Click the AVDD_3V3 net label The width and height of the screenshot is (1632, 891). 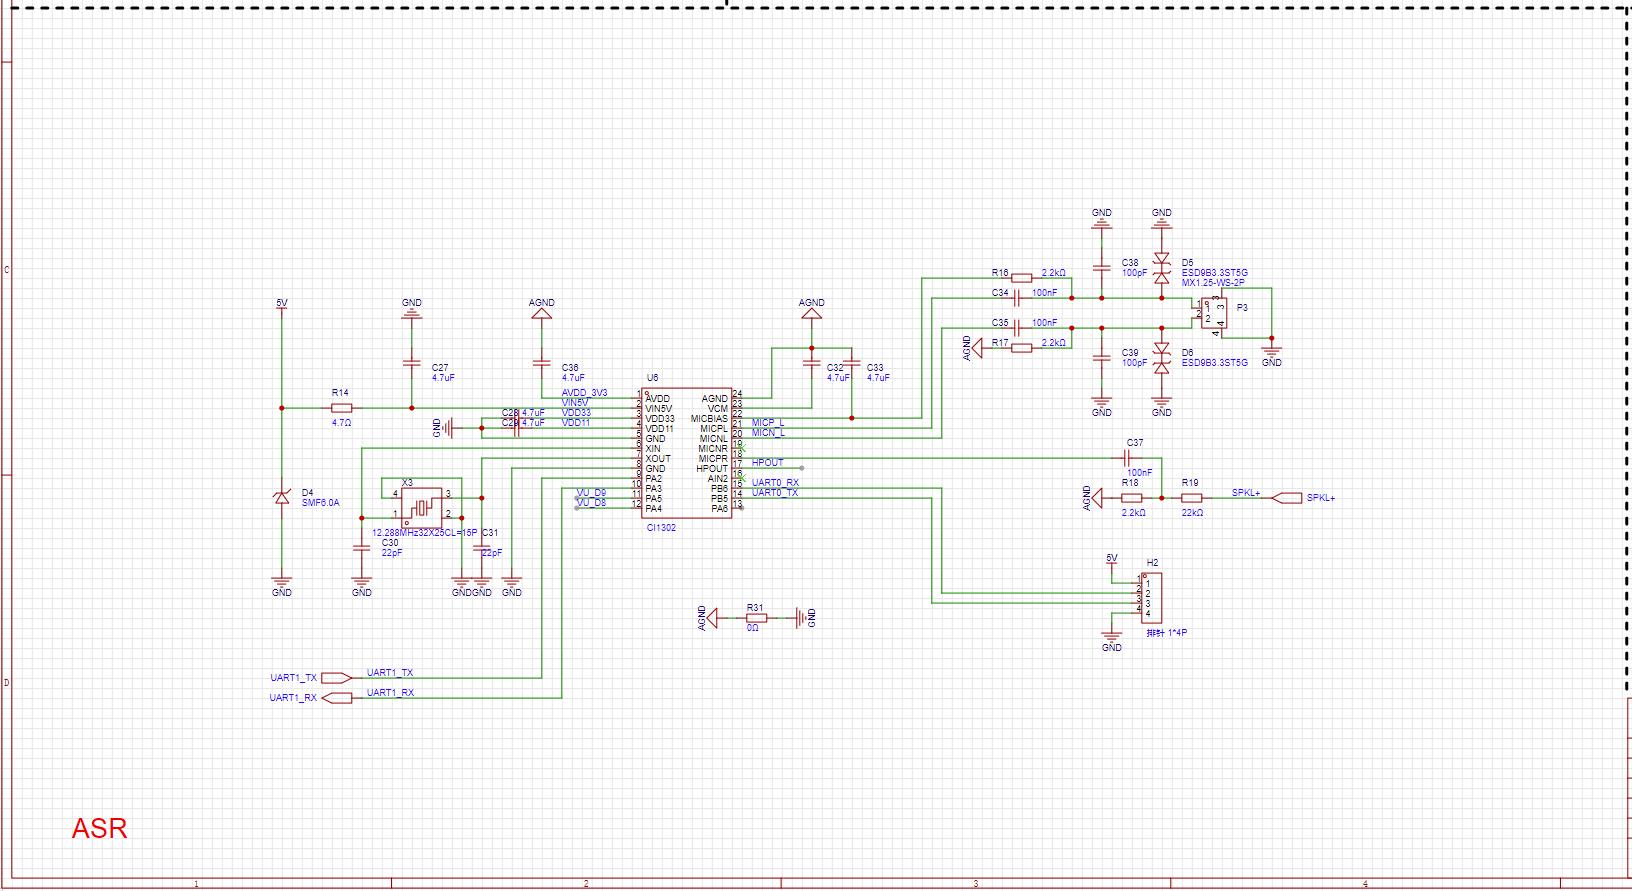(x=584, y=393)
